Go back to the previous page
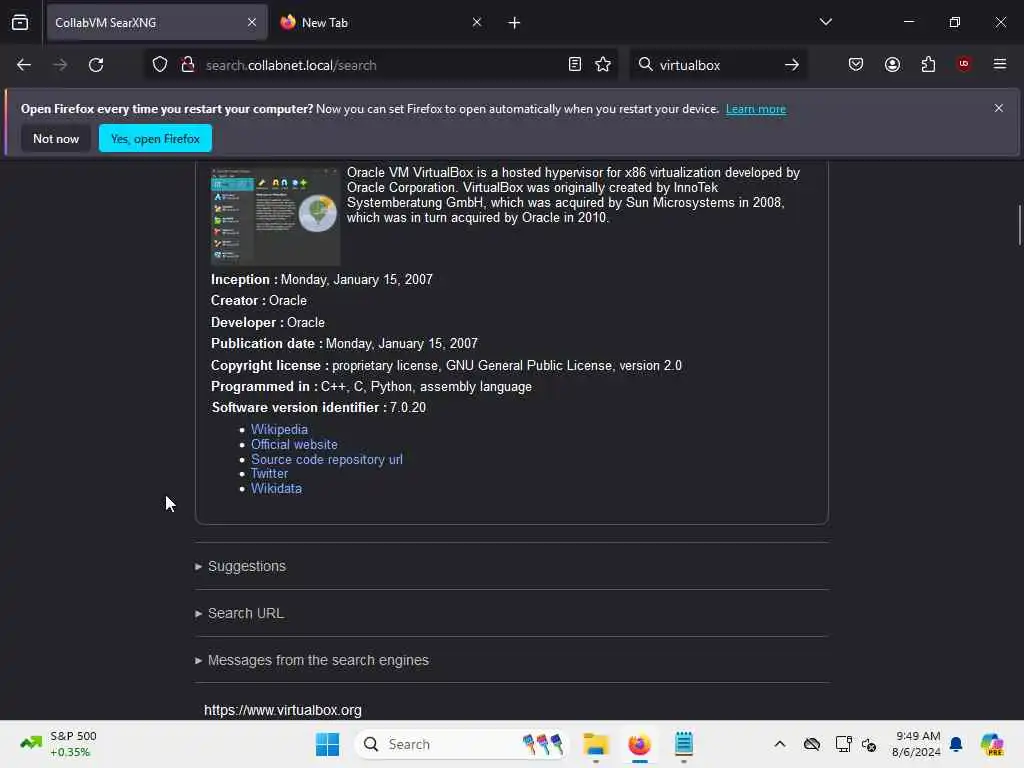The image size is (1024, 768). 24,65
